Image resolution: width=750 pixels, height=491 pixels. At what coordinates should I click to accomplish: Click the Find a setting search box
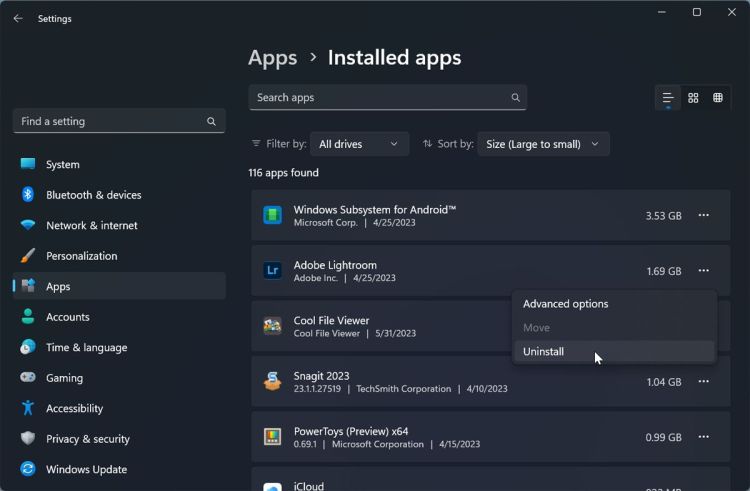[x=110, y=121]
